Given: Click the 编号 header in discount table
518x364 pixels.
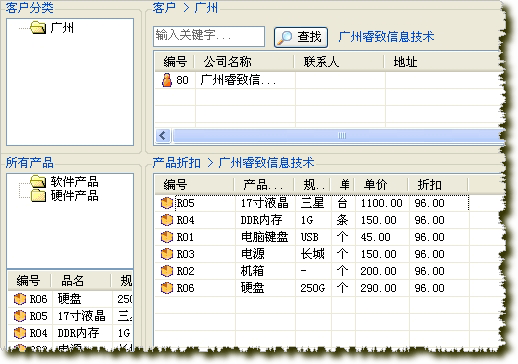Looking at the screenshot, I should pyautogui.click(x=195, y=184).
